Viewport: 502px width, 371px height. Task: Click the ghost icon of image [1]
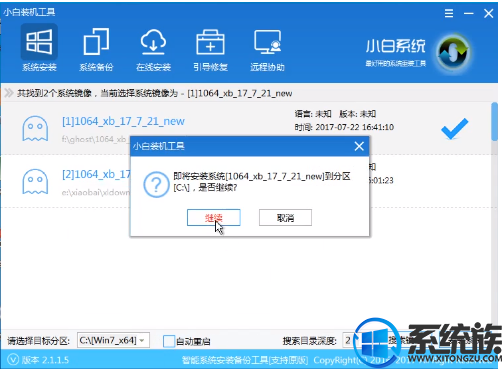point(35,129)
